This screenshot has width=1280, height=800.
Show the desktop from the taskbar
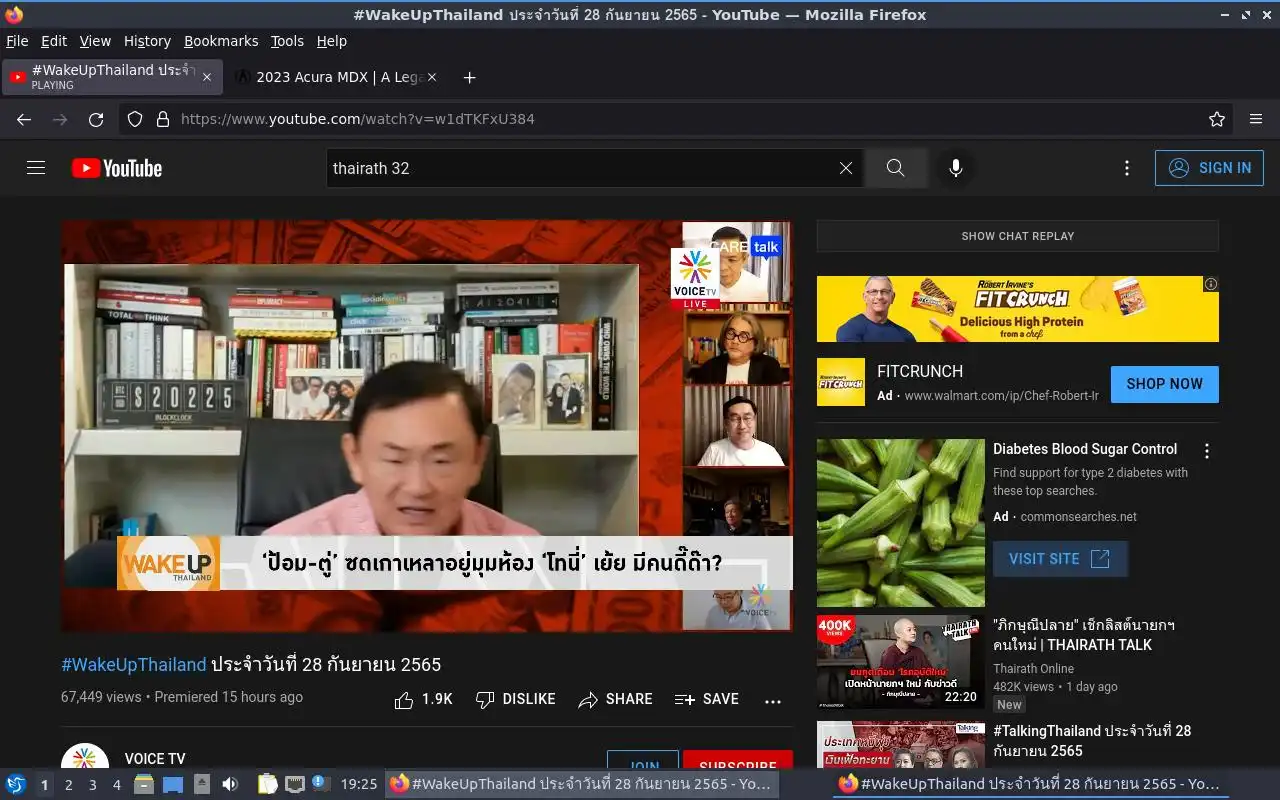click(x=173, y=785)
